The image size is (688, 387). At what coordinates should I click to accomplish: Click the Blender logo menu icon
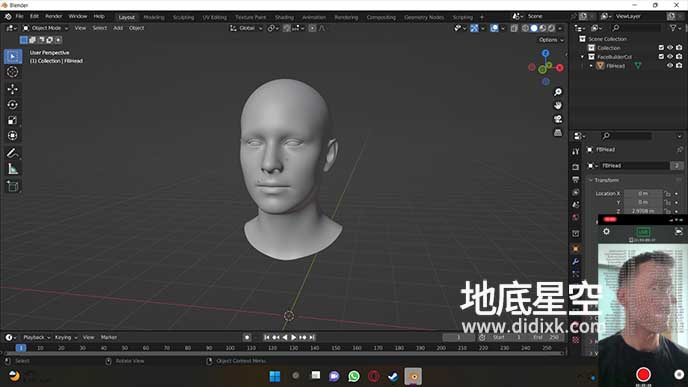pyautogui.click(x=8, y=17)
